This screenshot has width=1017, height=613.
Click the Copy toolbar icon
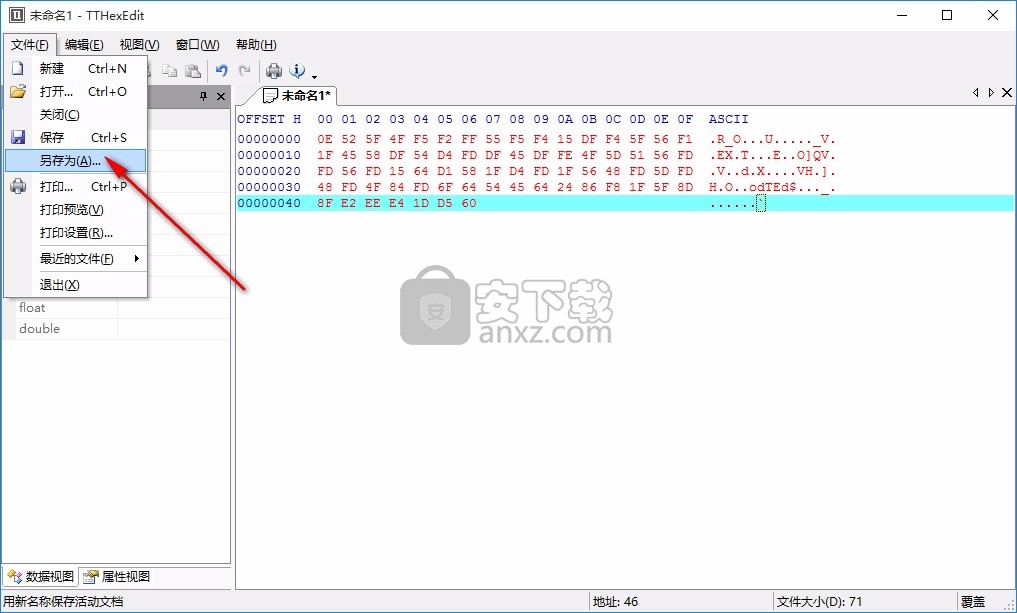[169, 71]
